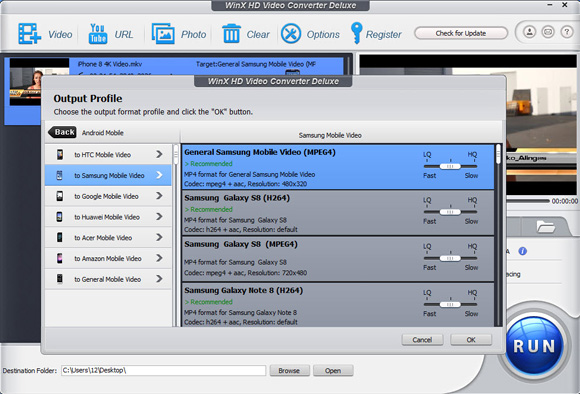Confirm with the OK button
The height and width of the screenshot is (394, 580).
[x=471, y=340]
